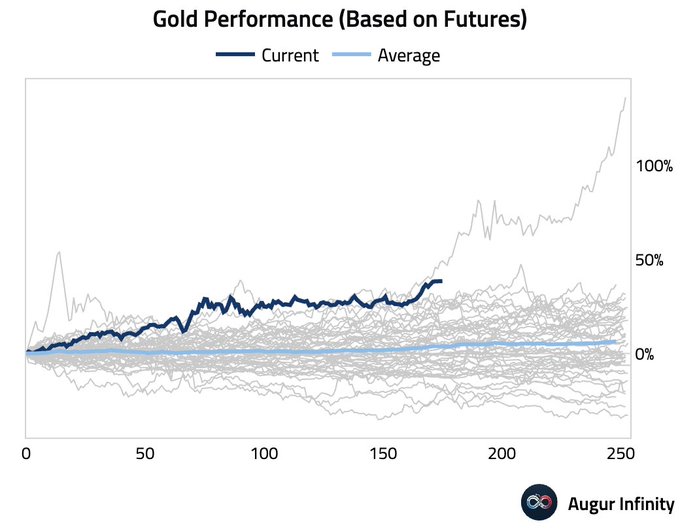Image resolution: width=680 pixels, height=531 pixels.
Task: Click the 50 x-axis tick label
Action: tap(145, 454)
